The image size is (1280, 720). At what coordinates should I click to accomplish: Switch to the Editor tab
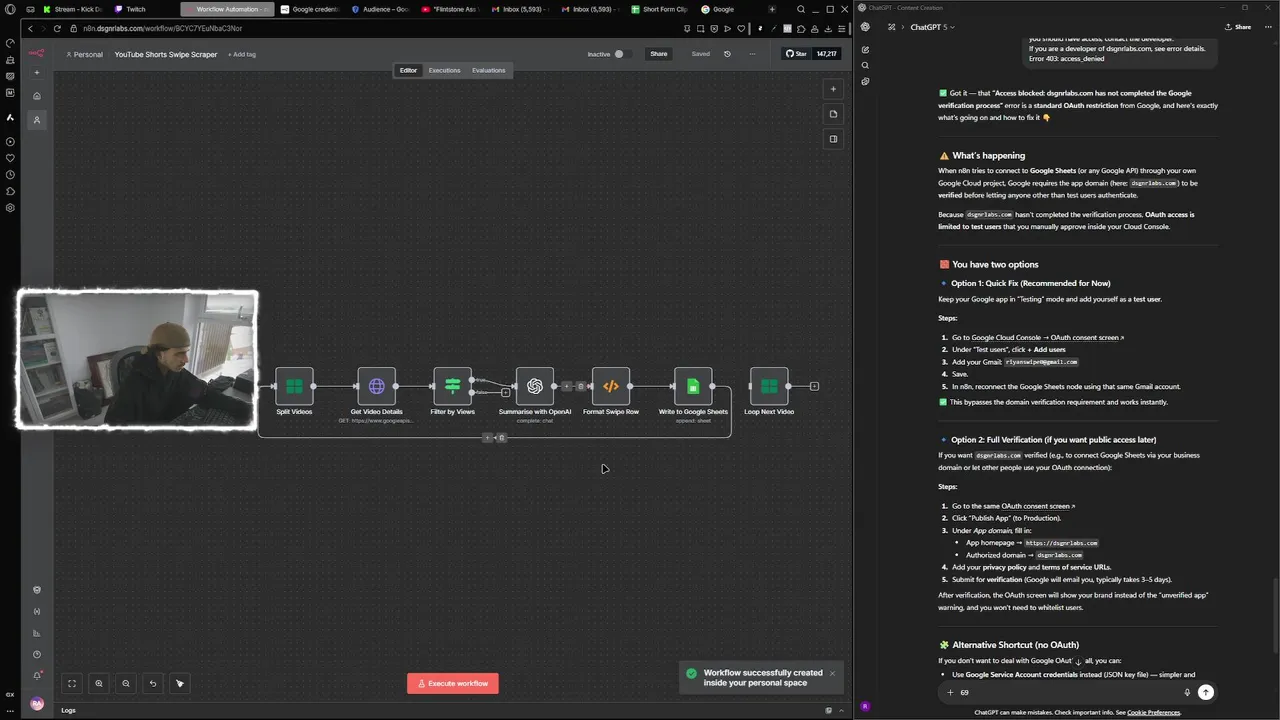click(408, 70)
